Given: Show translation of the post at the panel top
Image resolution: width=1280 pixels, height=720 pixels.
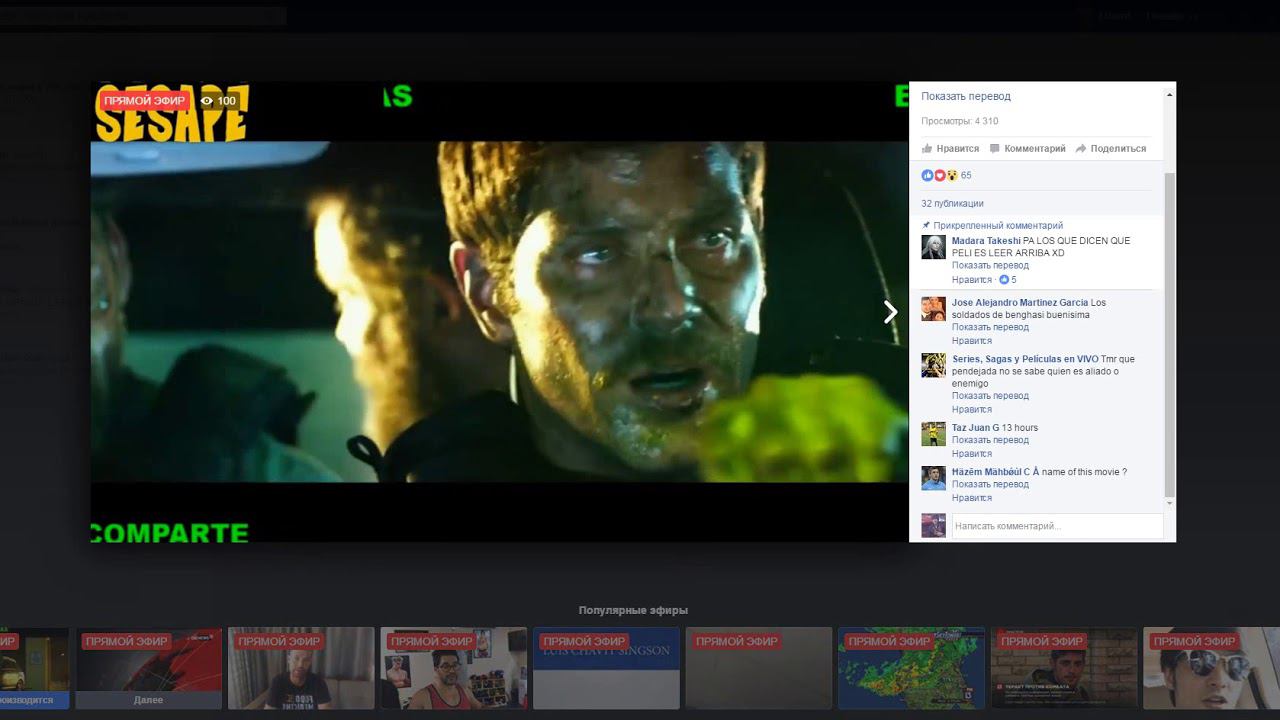Looking at the screenshot, I should point(966,96).
